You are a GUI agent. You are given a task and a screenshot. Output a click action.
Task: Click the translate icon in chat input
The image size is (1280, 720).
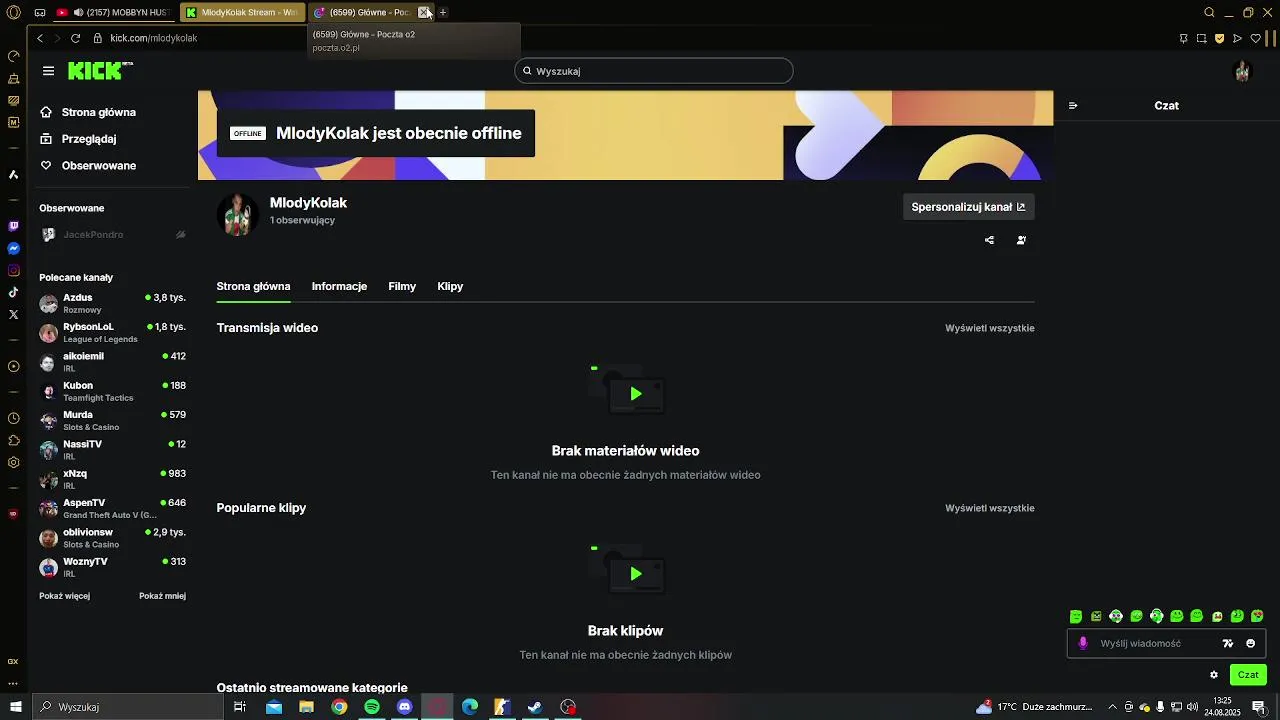click(1228, 644)
